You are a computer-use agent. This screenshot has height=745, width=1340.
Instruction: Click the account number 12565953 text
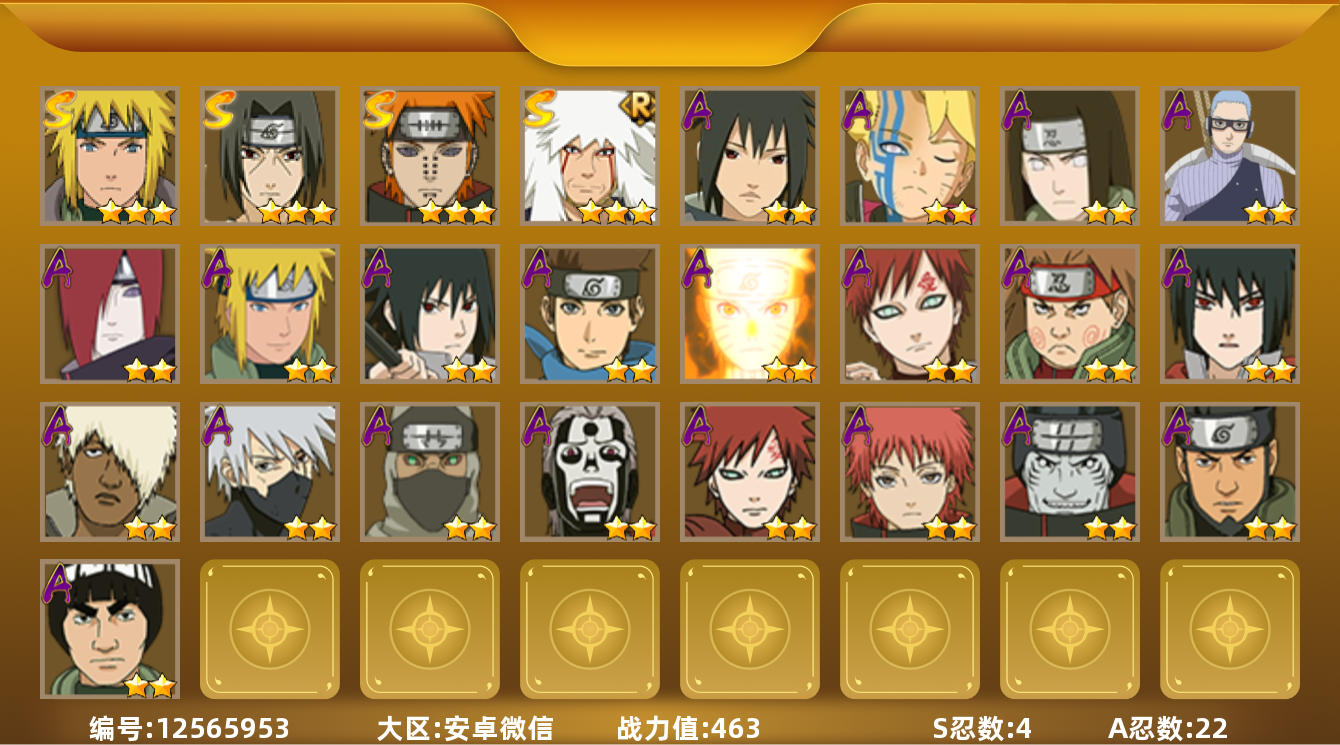point(223,729)
